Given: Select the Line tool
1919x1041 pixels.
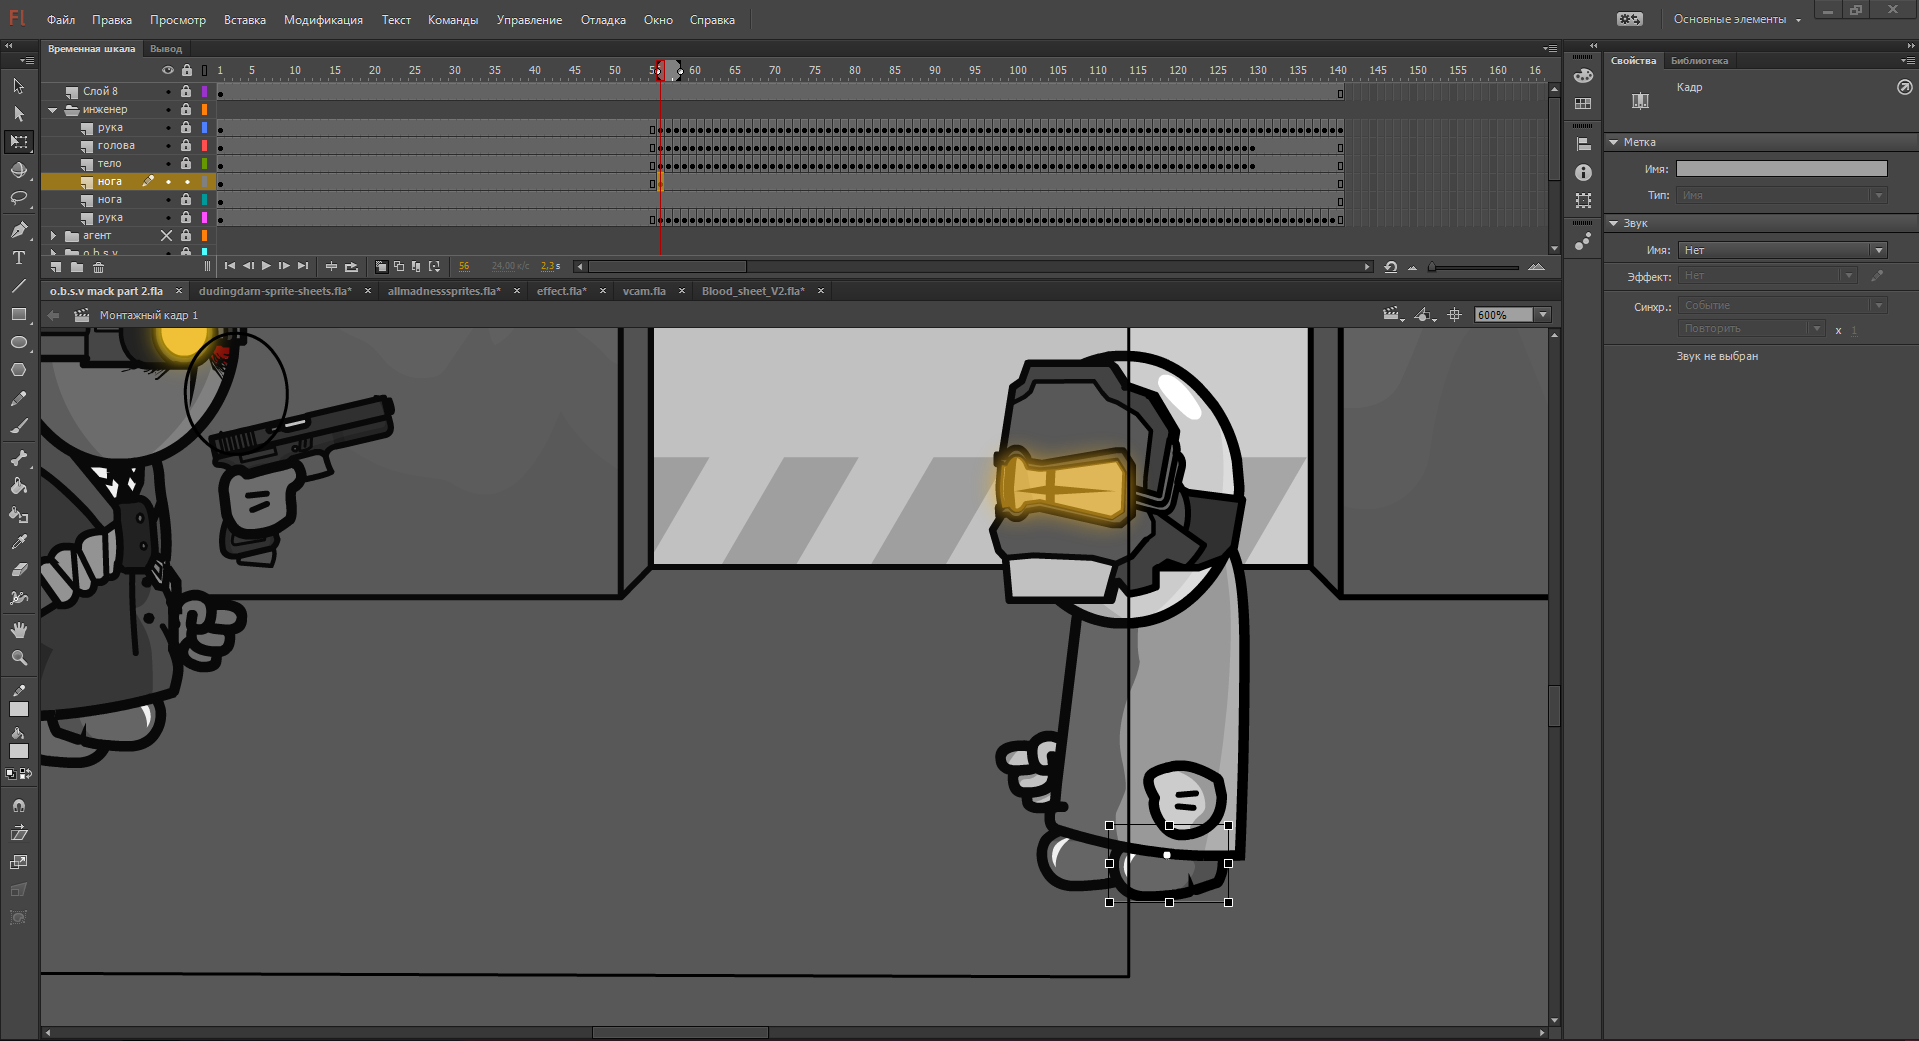Looking at the screenshot, I should [x=19, y=286].
